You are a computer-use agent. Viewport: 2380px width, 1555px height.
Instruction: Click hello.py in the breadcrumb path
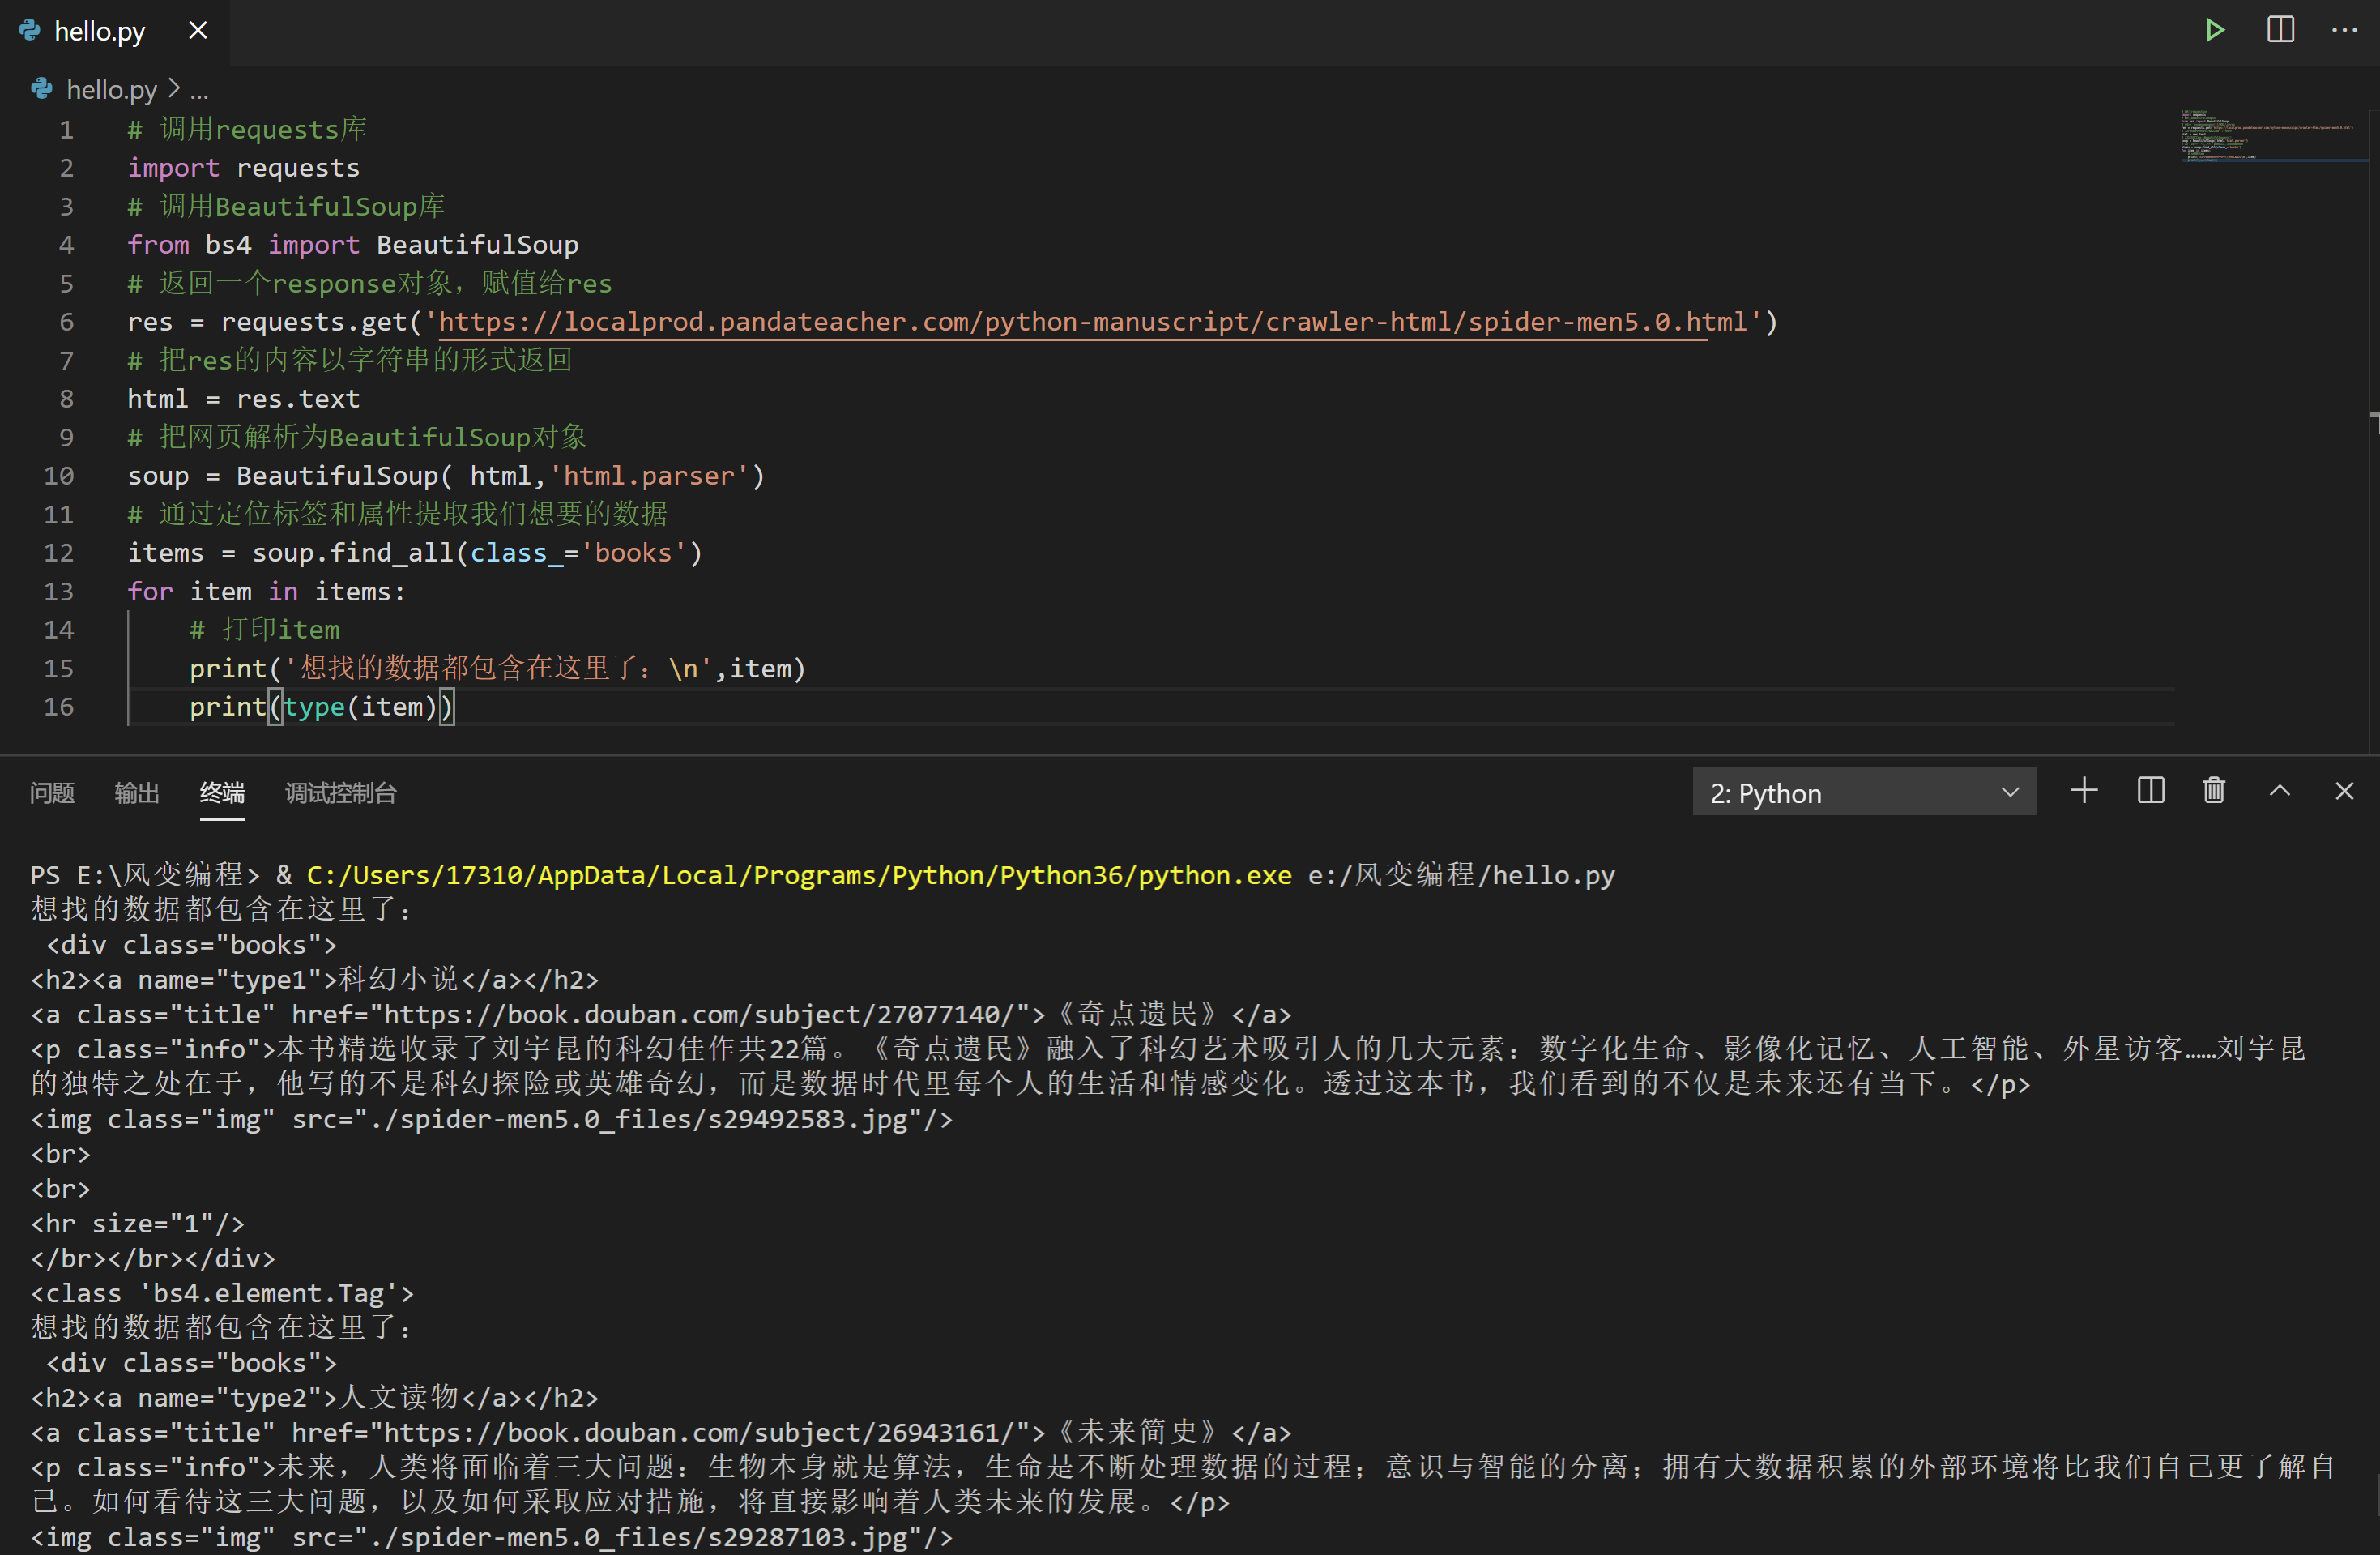coord(111,90)
